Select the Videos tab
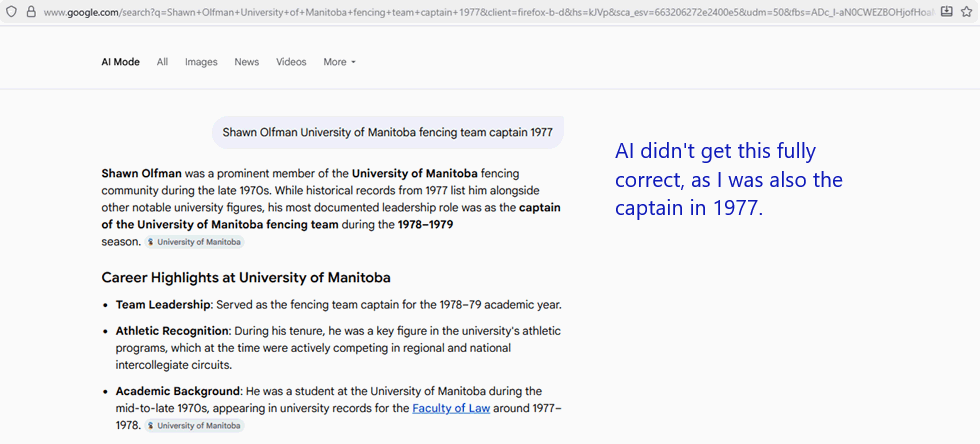The width and height of the screenshot is (980, 444). point(291,62)
